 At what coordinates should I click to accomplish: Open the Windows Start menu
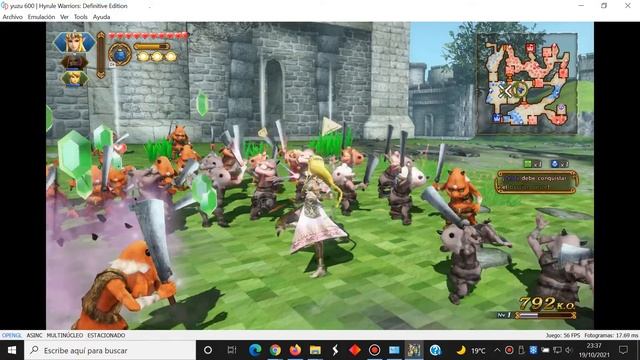(x=12, y=350)
